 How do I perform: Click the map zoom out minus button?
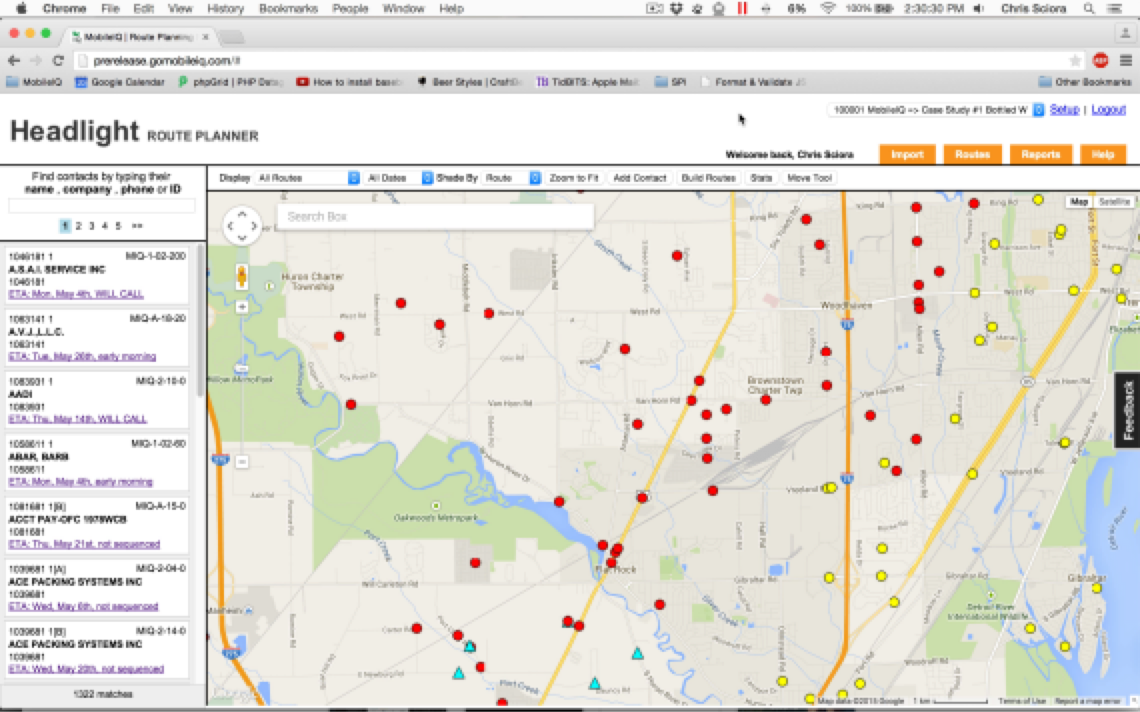click(x=242, y=461)
